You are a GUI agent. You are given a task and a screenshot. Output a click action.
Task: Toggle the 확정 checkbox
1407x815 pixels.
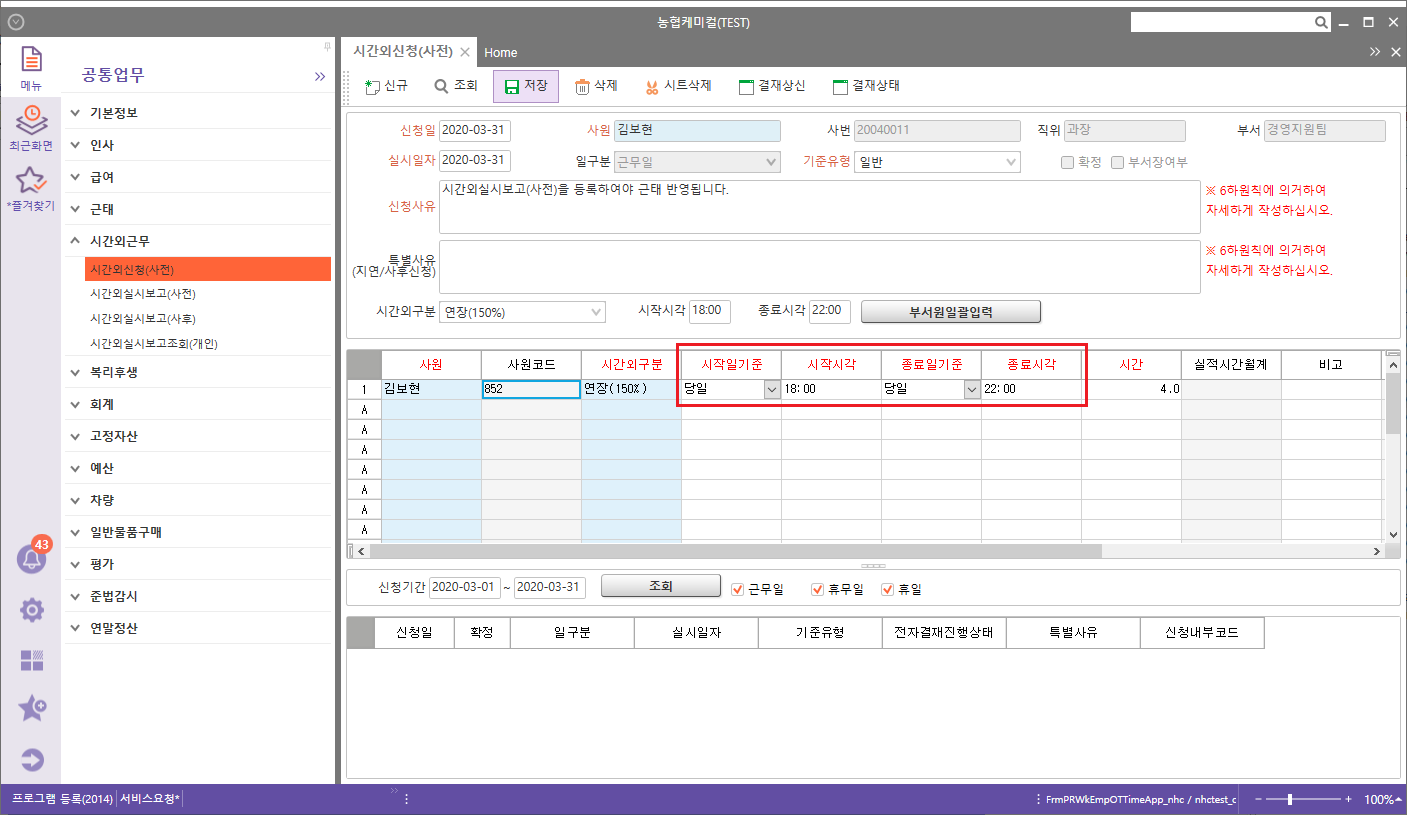pyautogui.click(x=1068, y=162)
